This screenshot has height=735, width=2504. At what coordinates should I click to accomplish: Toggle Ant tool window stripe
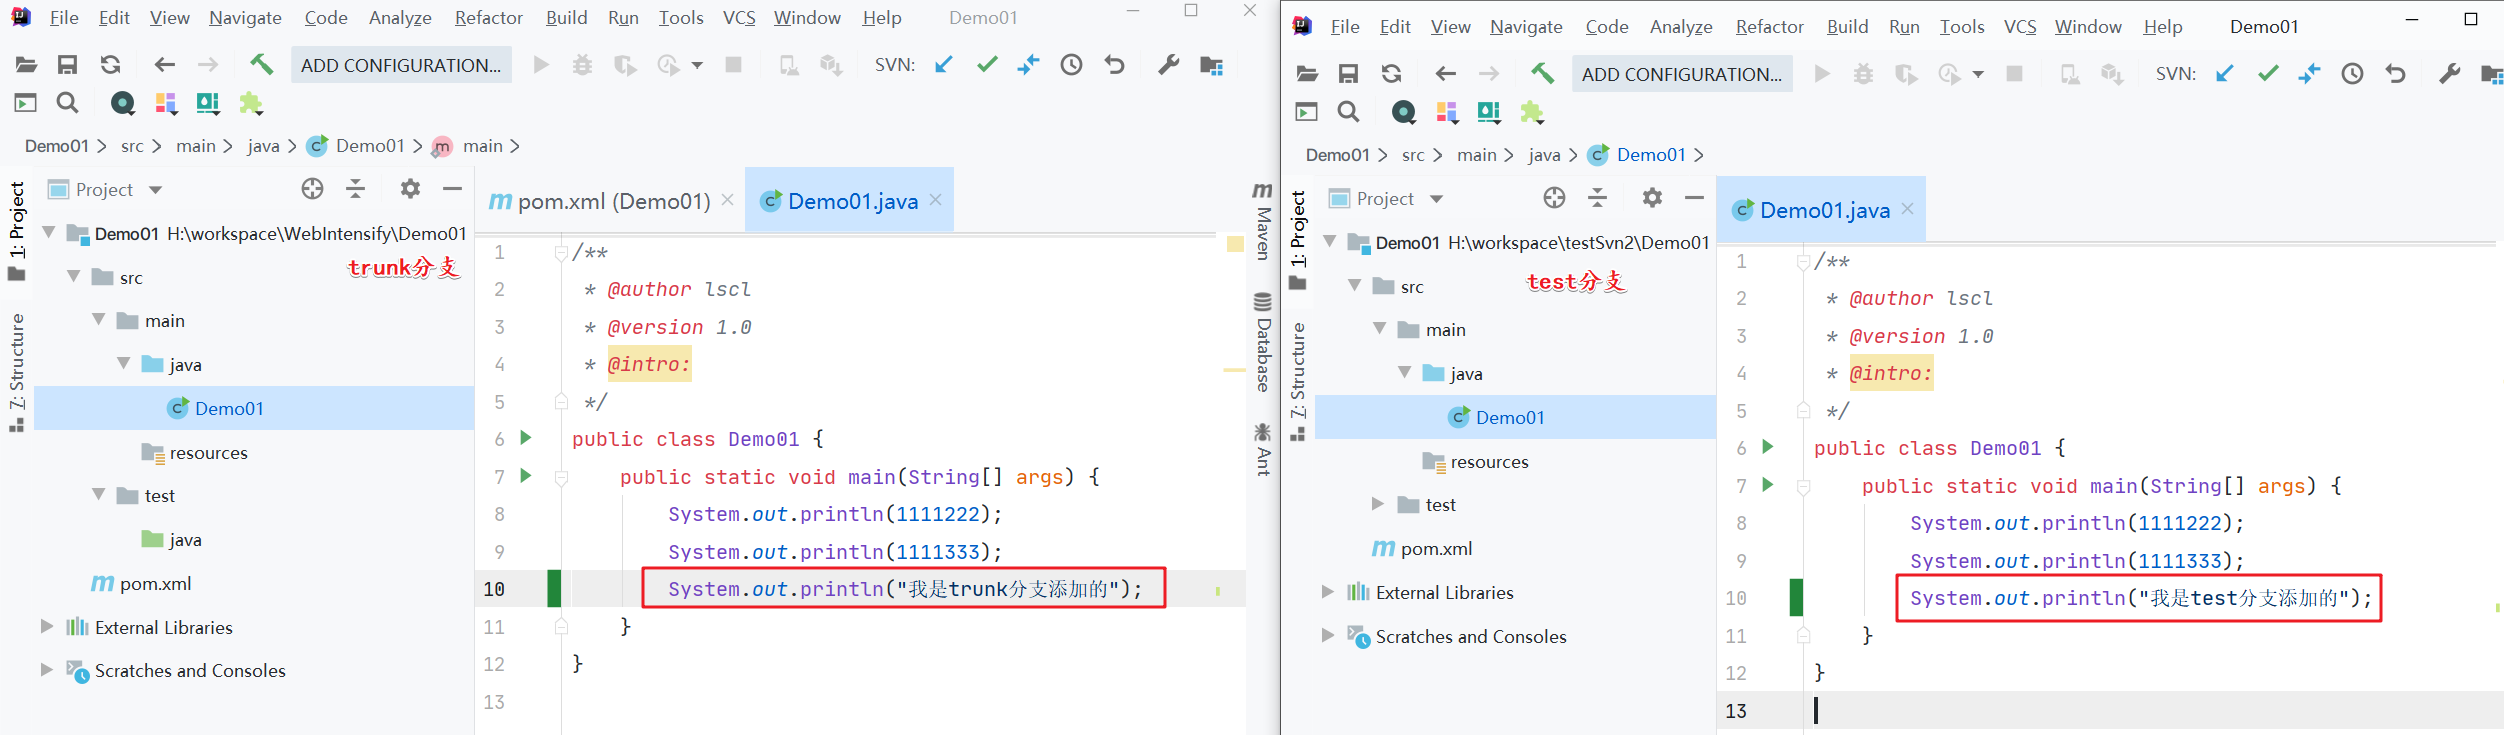click(x=1263, y=449)
